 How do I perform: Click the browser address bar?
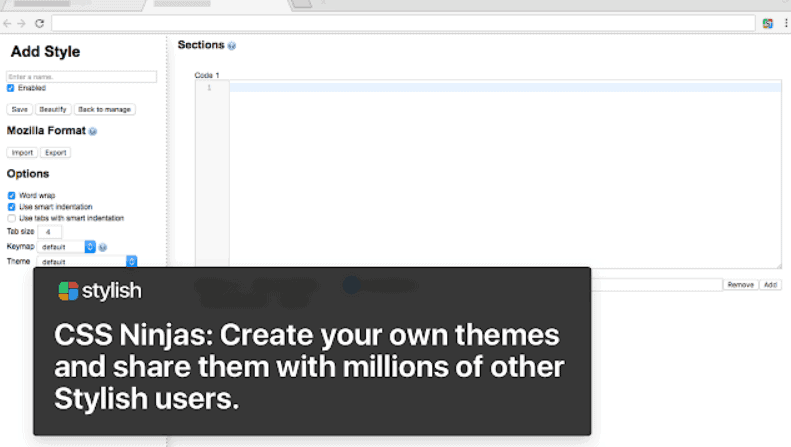(403, 23)
